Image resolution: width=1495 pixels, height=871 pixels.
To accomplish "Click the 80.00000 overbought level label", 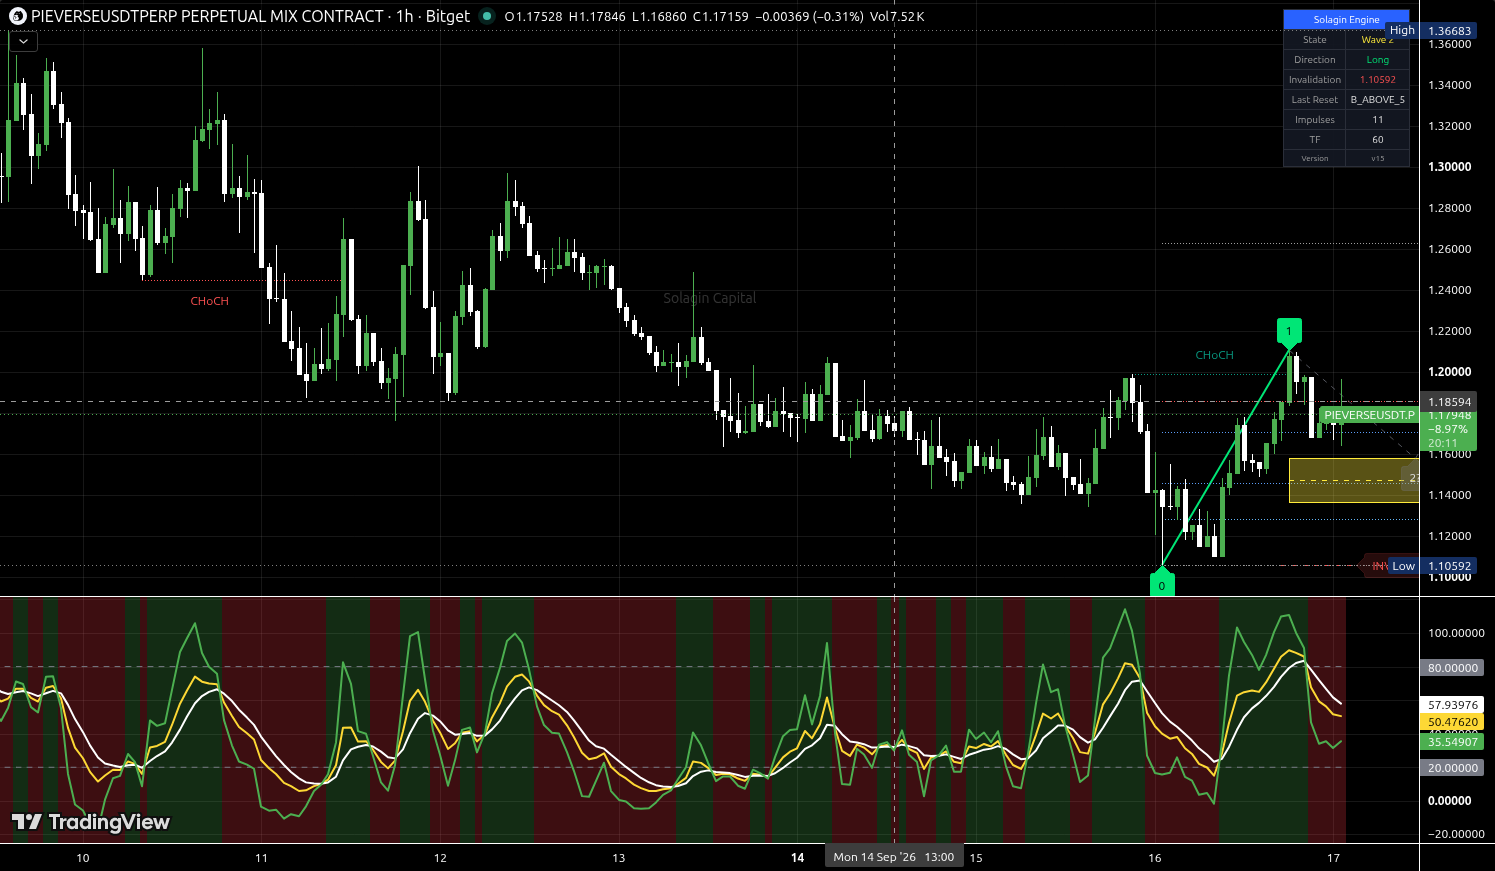I will 1452,668.
